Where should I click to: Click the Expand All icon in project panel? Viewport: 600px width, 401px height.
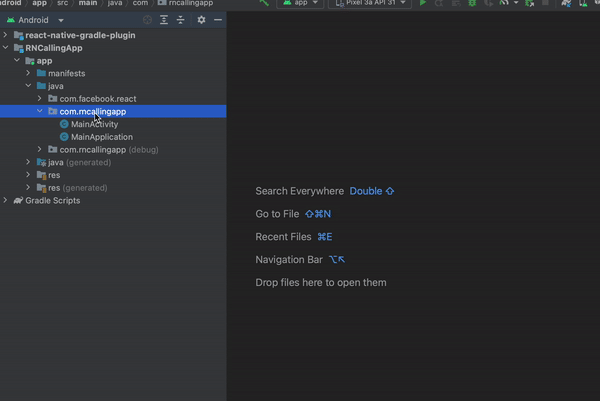[164, 20]
